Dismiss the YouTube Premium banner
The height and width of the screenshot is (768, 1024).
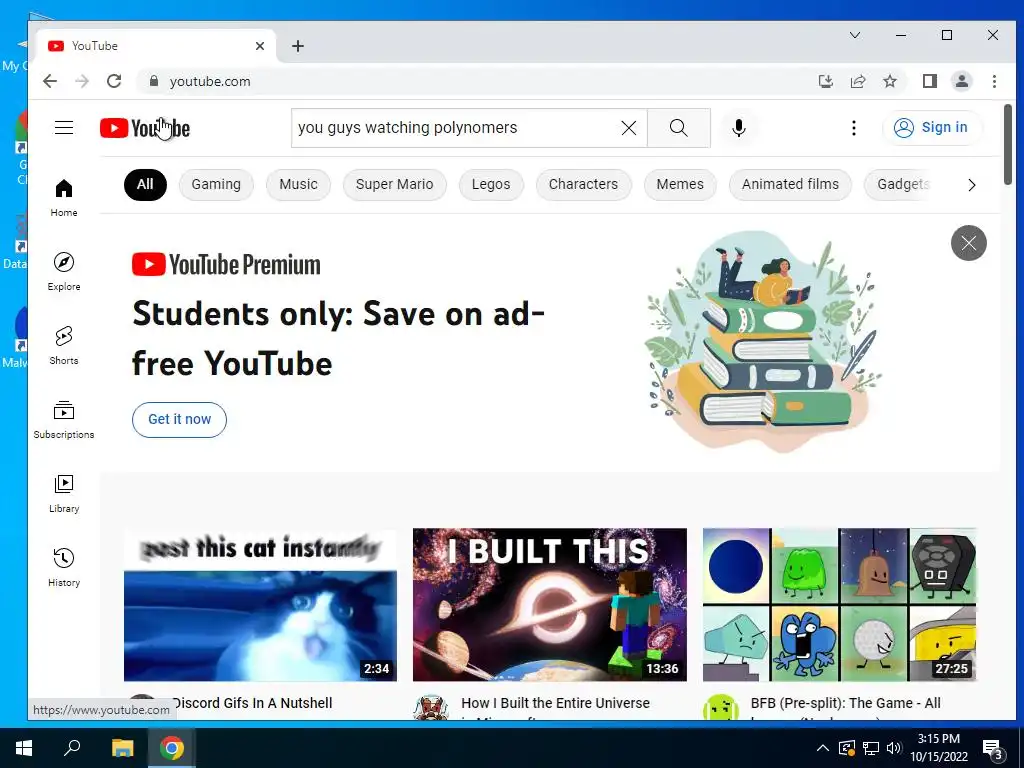(968, 243)
